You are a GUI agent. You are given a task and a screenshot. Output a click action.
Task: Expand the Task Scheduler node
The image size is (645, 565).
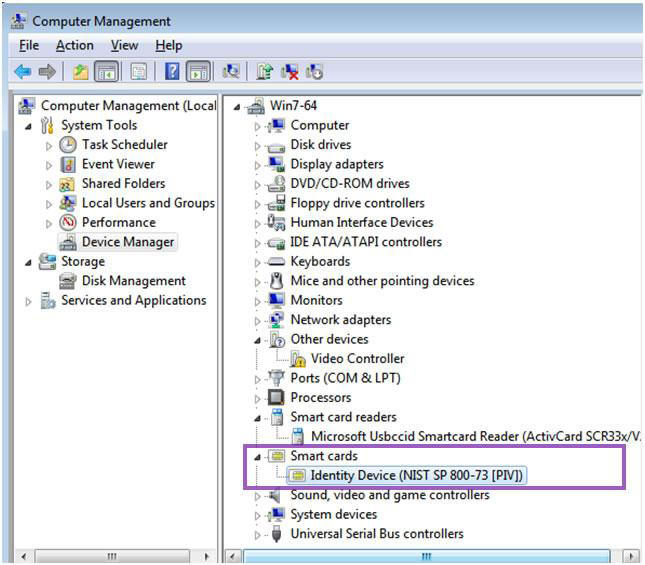tap(50, 145)
